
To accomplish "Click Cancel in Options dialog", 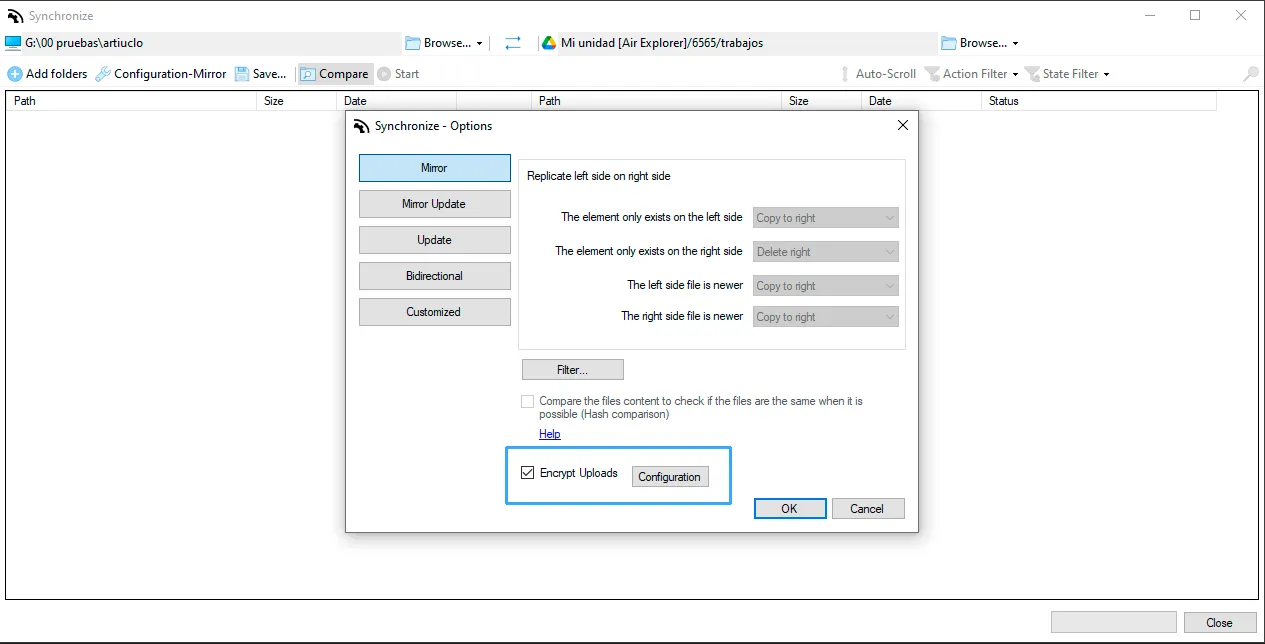I will (867, 509).
